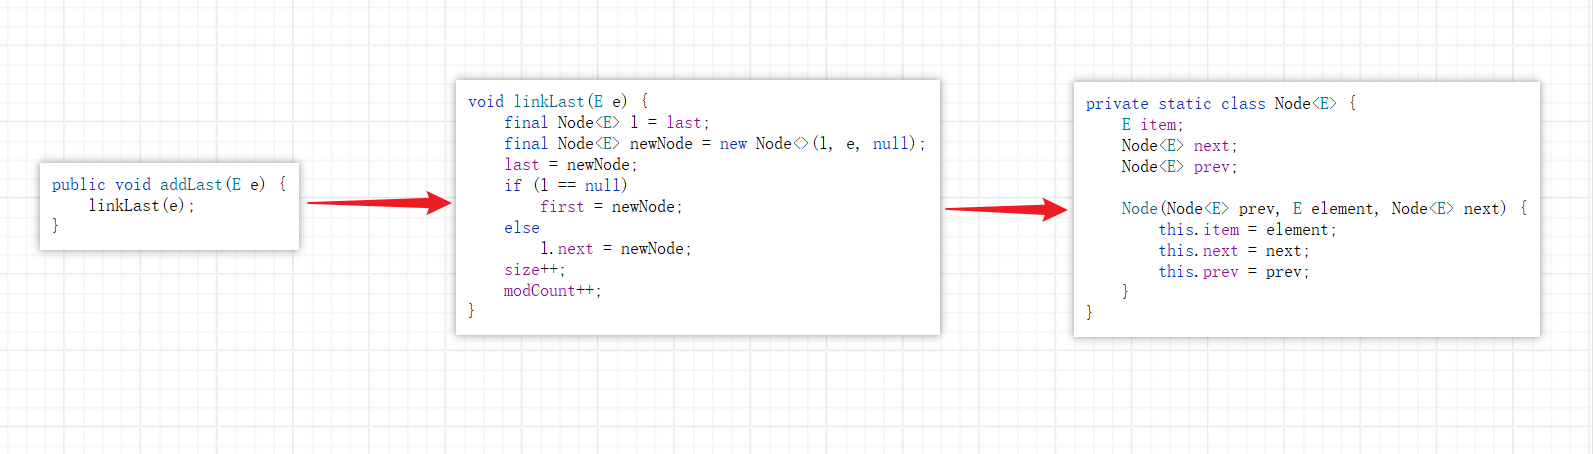The width and height of the screenshot is (1593, 454).
Task: Click the 'modCount++;' line
Action: [553, 290]
